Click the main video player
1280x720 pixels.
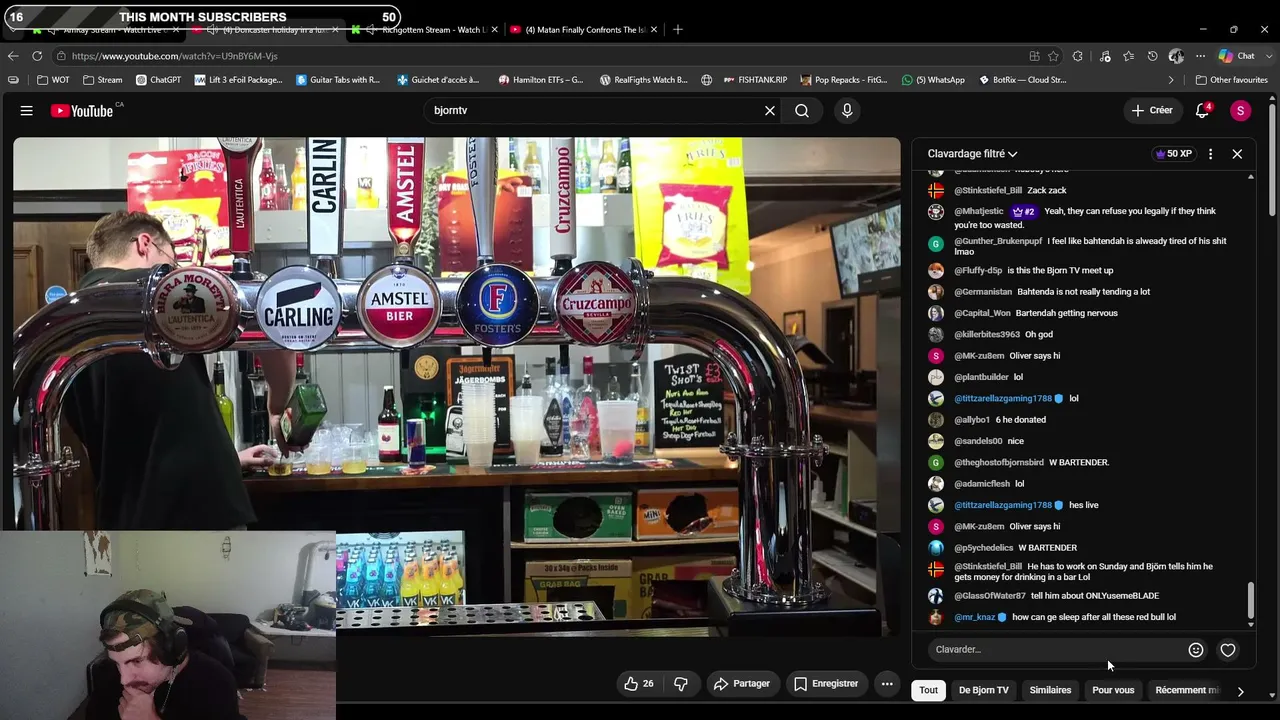[457, 386]
